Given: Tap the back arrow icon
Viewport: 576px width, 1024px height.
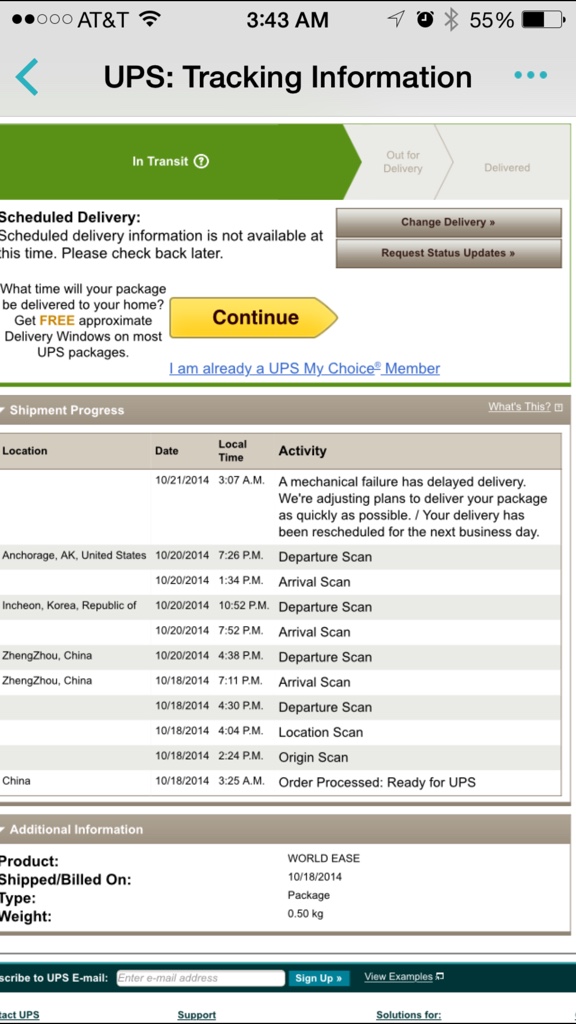Looking at the screenshot, I should pyautogui.click(x=27, y=77).
